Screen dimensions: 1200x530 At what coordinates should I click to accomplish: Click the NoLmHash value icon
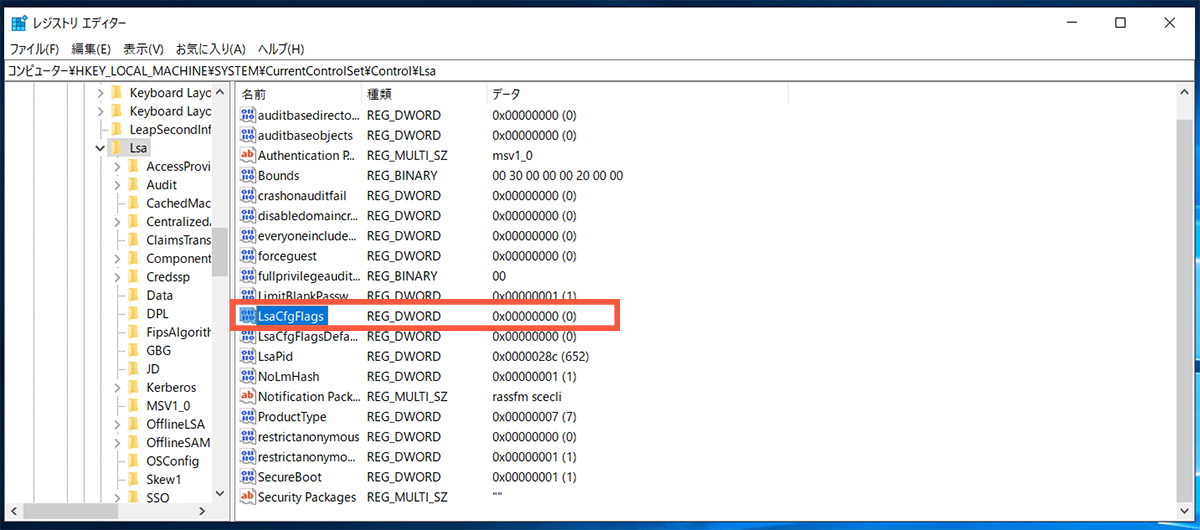[x=248, y=376]
